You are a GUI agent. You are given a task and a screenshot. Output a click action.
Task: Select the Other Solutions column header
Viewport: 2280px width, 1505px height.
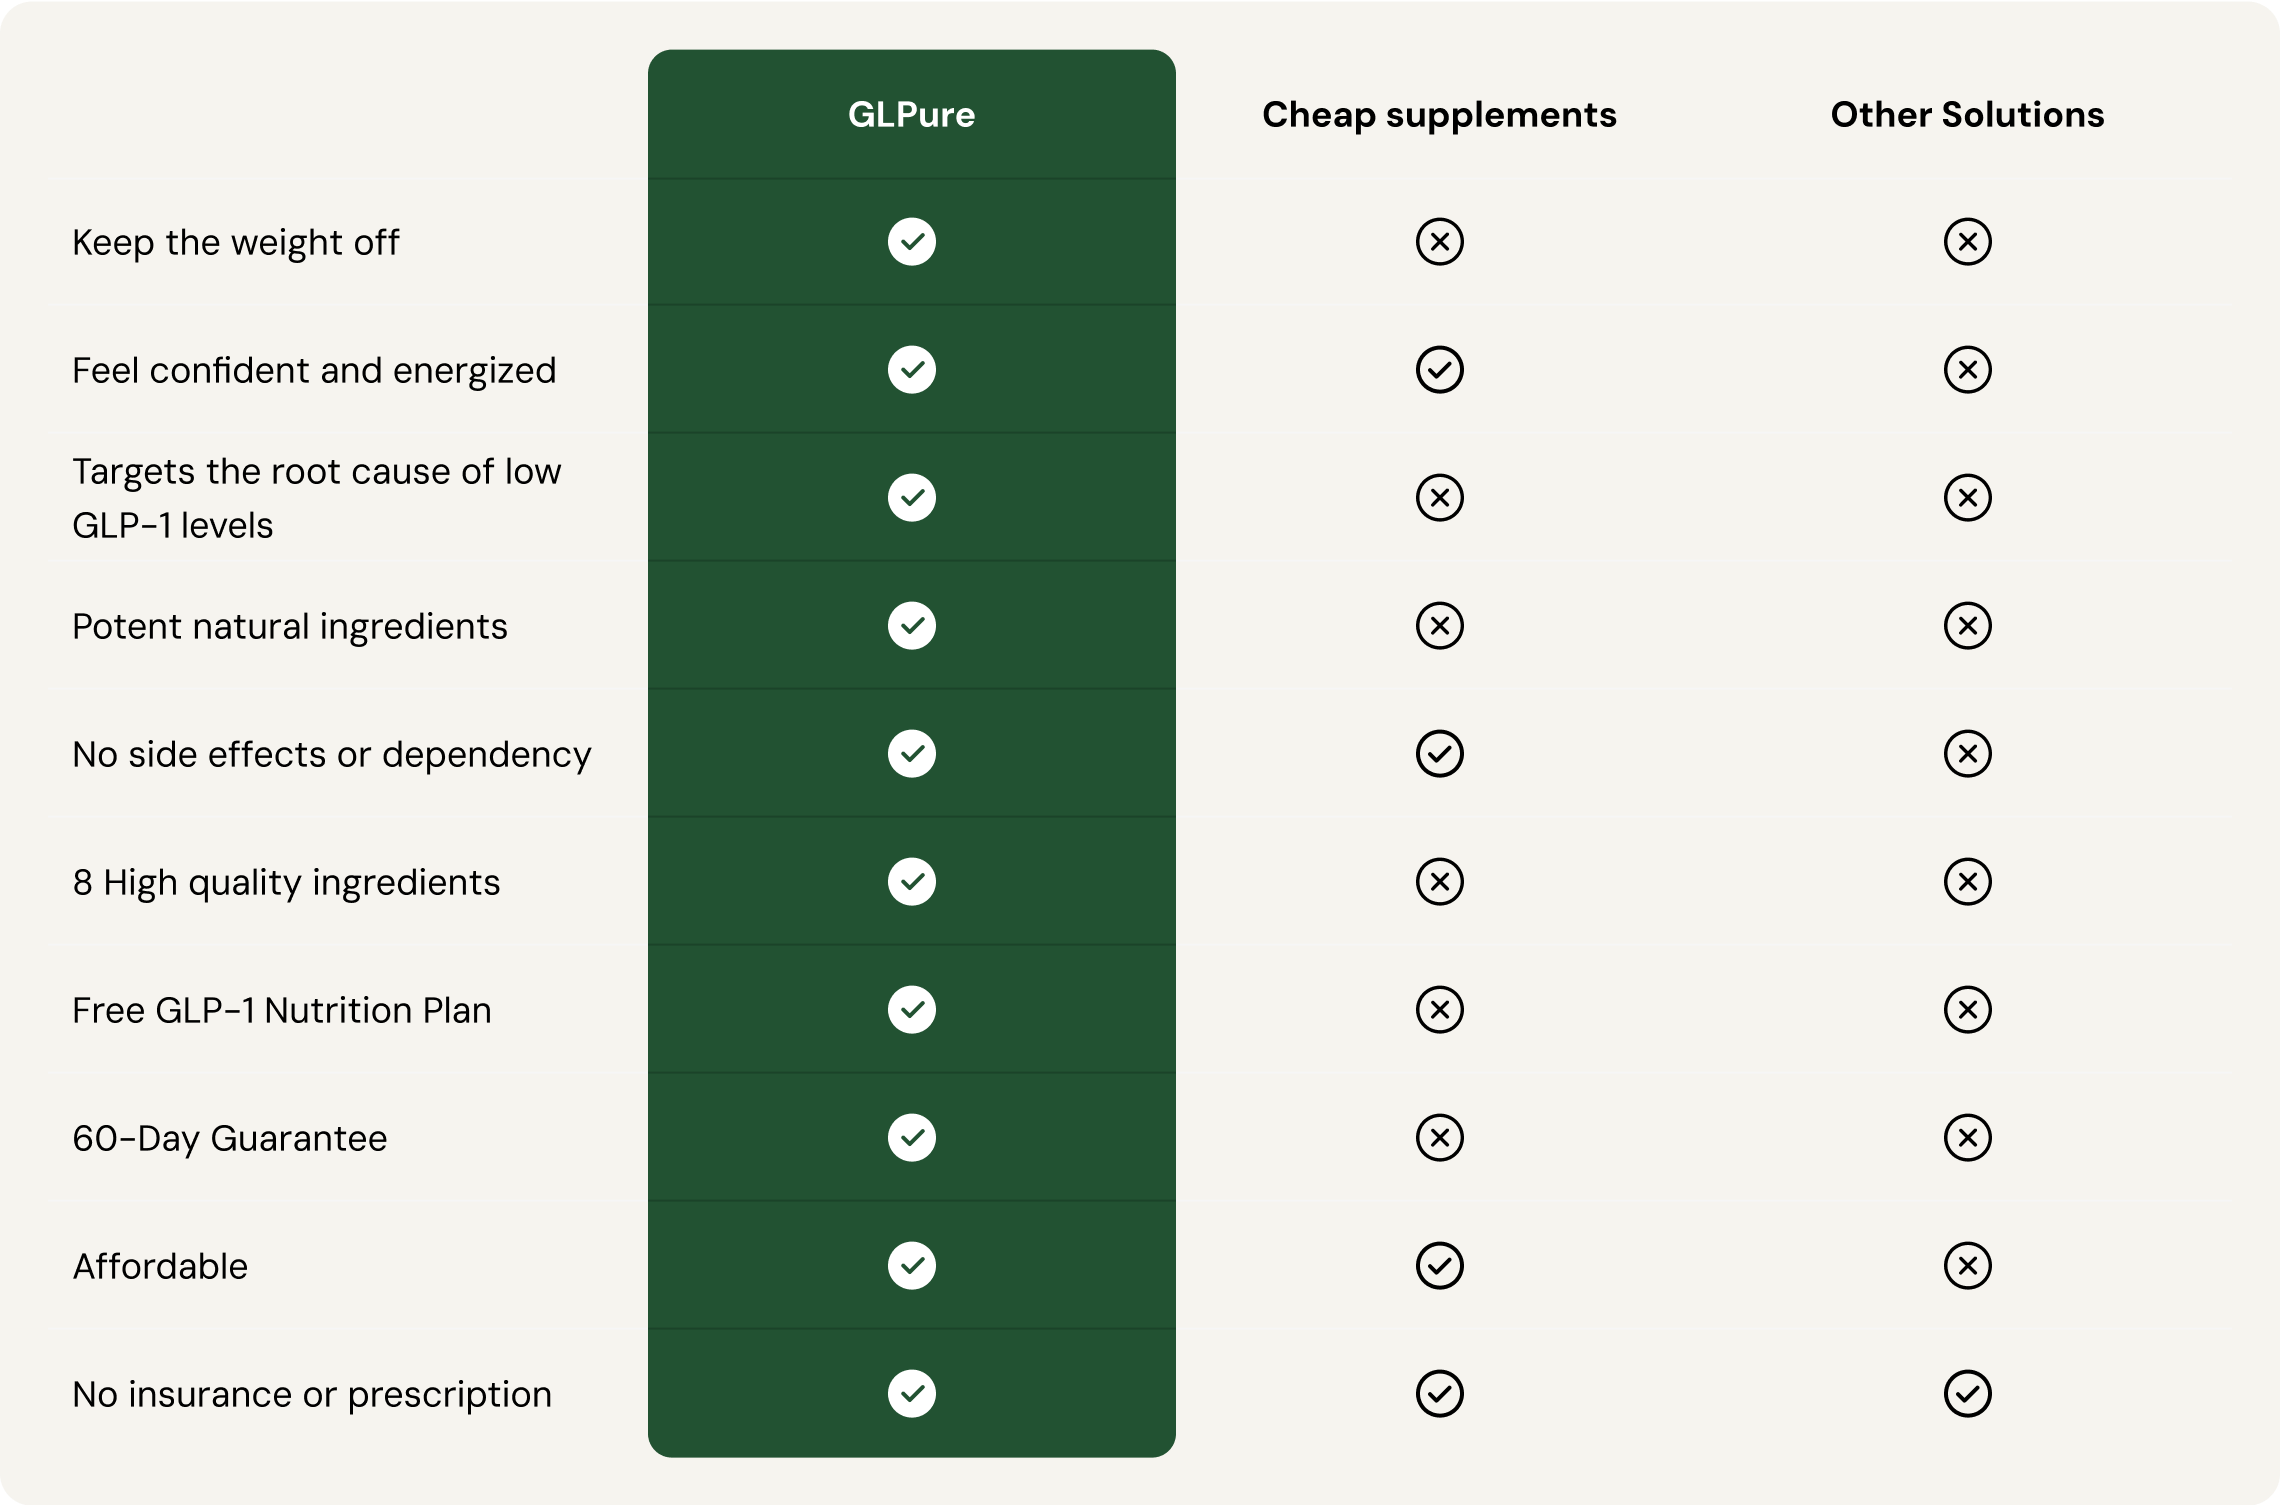pos(1967,115)
